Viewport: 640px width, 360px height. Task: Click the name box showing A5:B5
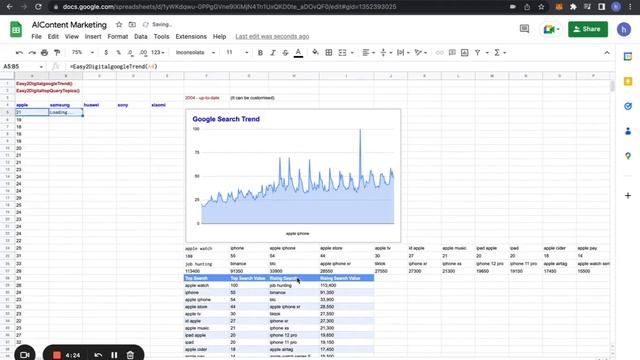point(23,66)
